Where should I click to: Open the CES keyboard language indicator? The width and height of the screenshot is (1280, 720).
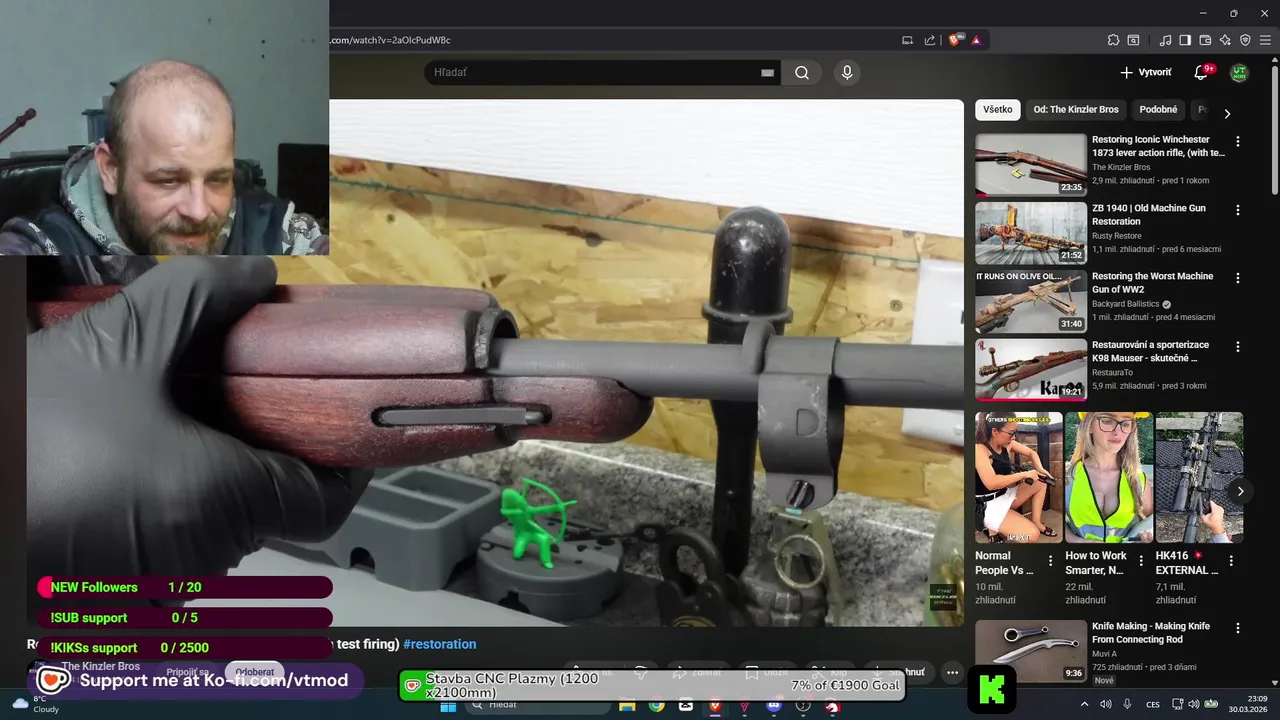tap(1153, 705)
